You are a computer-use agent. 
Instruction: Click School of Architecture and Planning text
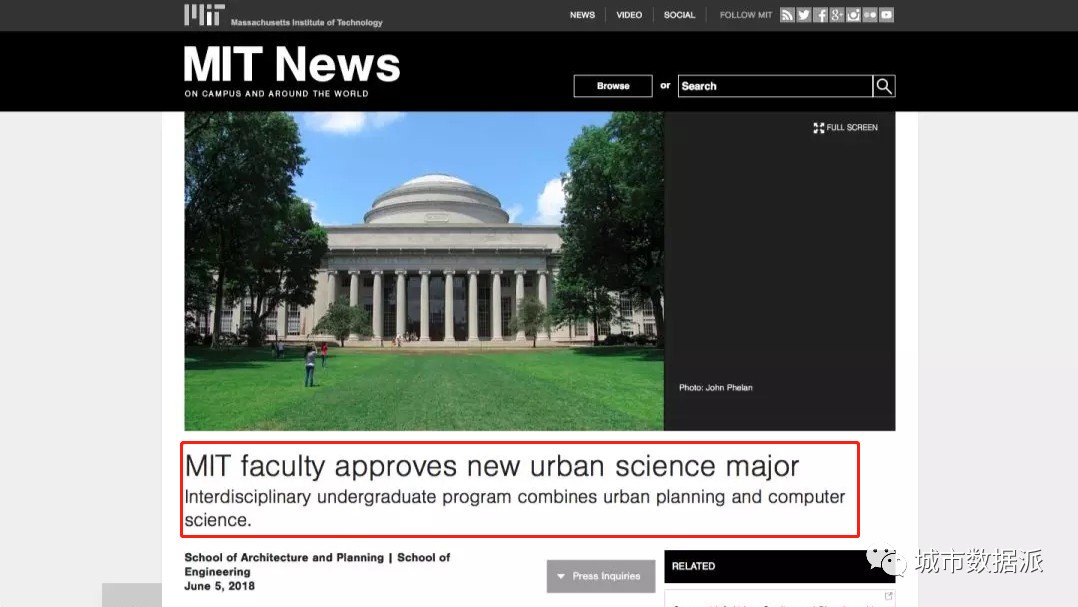tap(284, 558)
